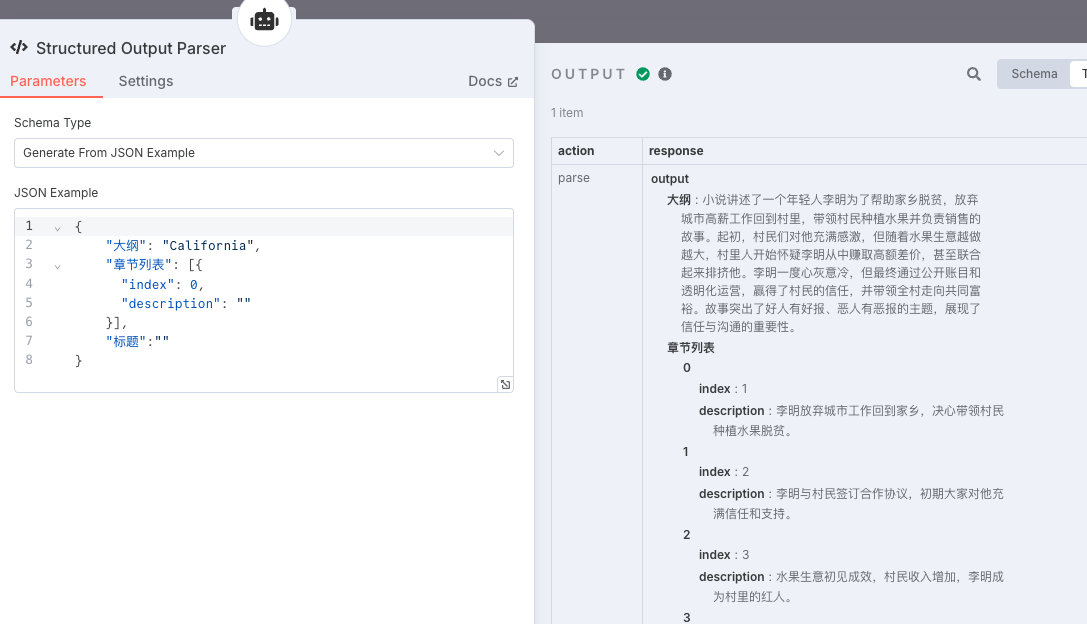Click the Structured Output Parser title
Image resolution: width=1087 pixels, height=624 pixels.
click(131, 48)
